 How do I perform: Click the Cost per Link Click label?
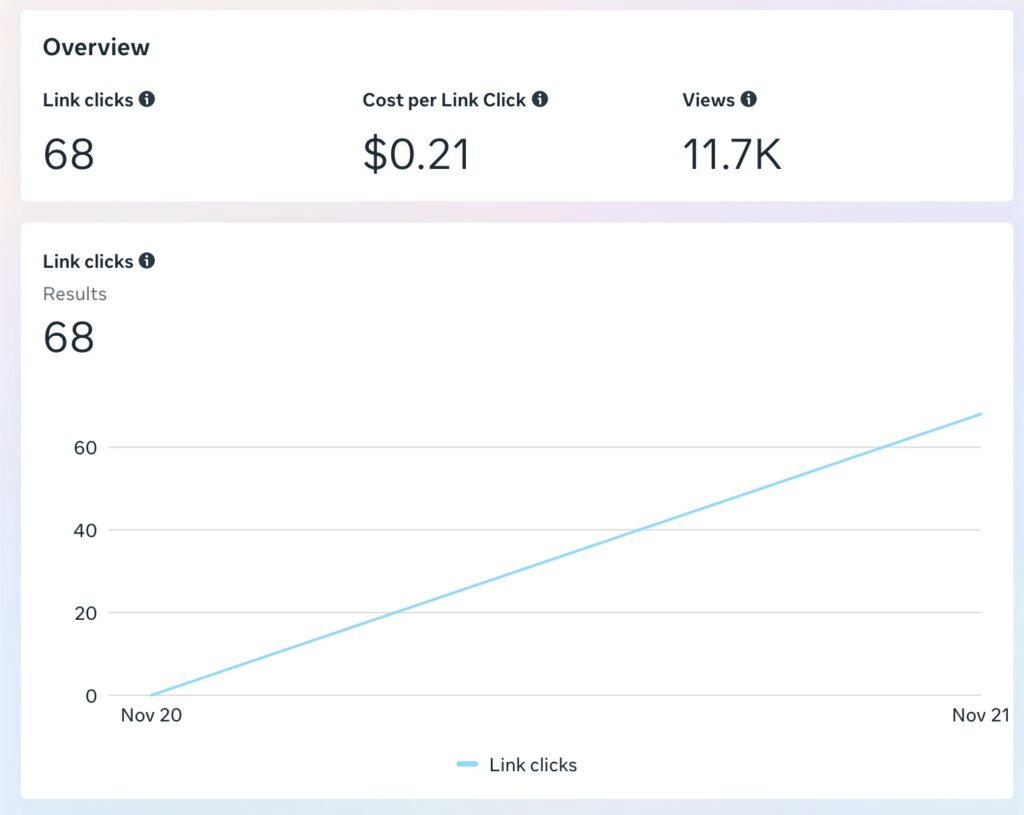tap(444, 100)
